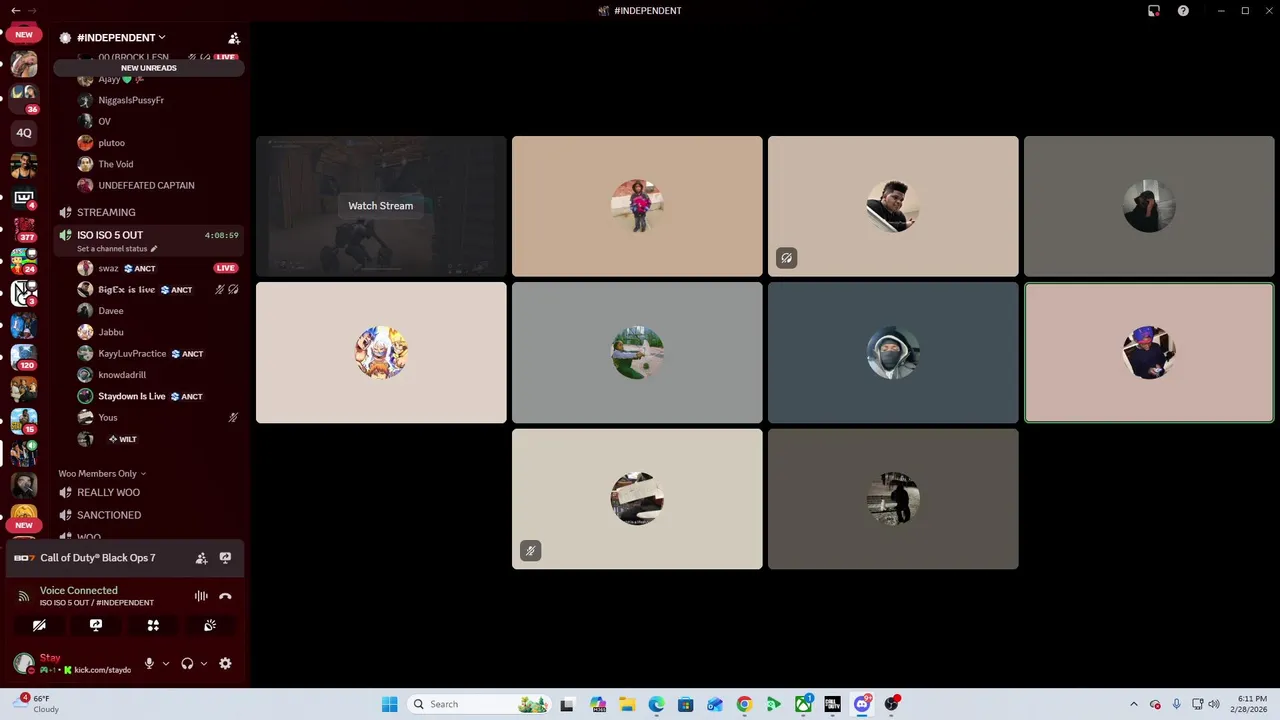
Task: Click Set a channel status
Action: (x=117, y=248)
